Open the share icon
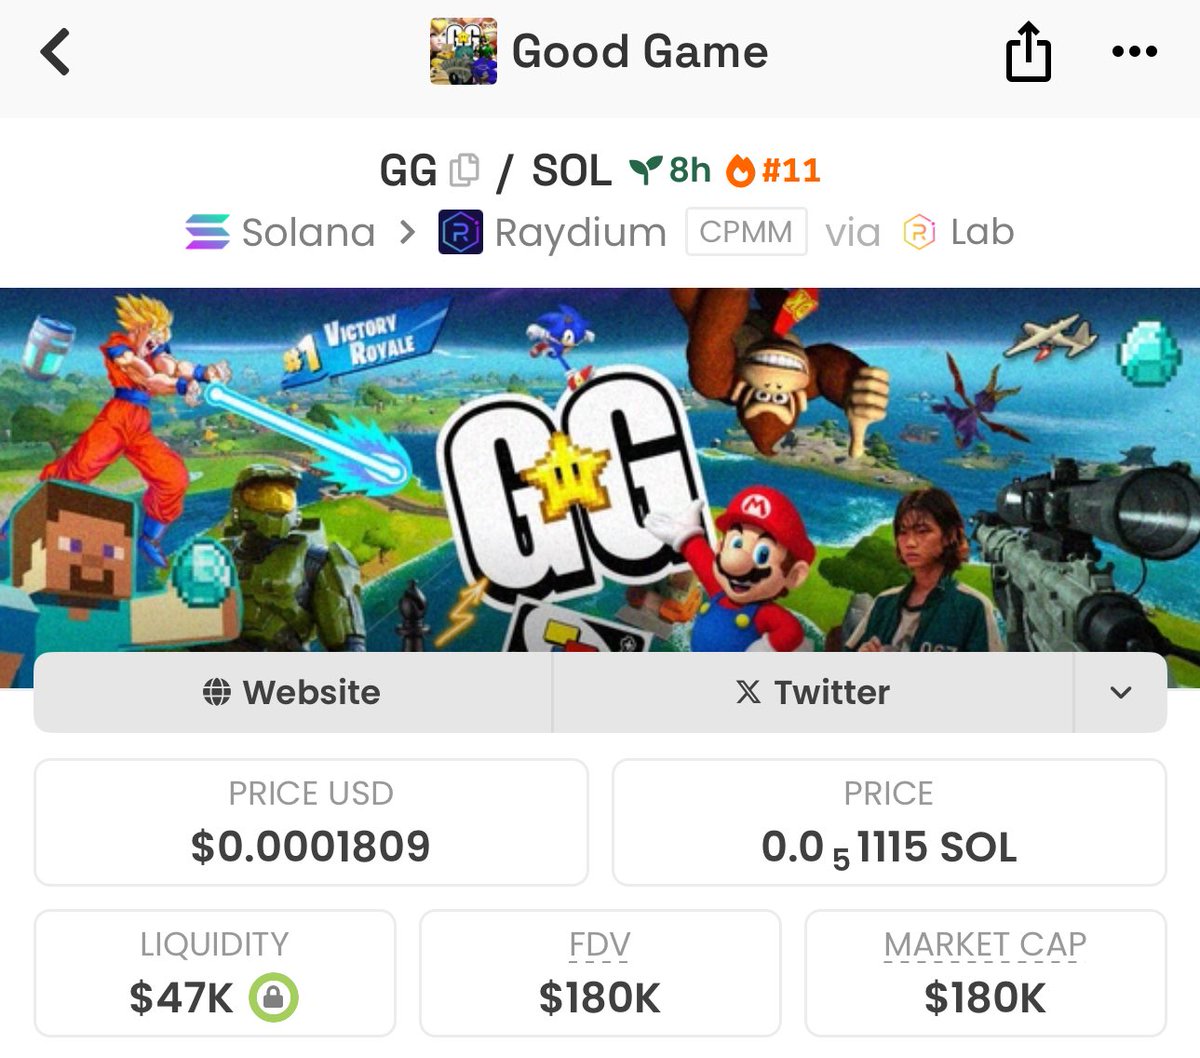Viewport: 1200px width, 1058px height. tap(1028, 51)
